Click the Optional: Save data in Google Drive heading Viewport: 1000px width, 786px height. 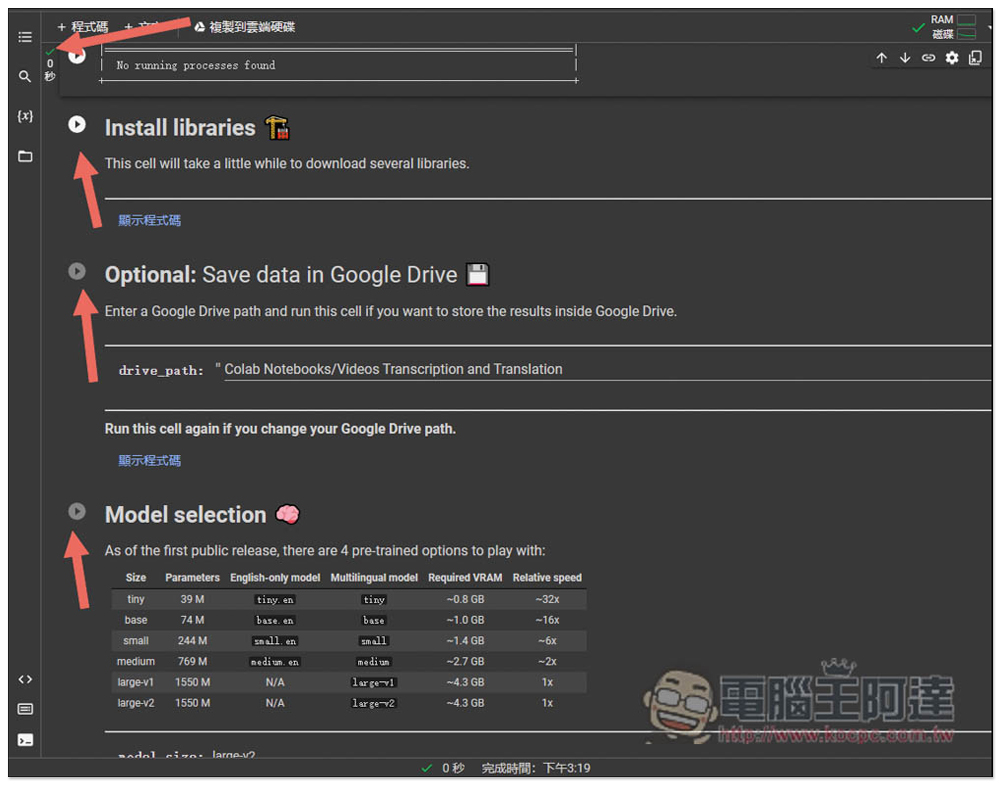(281, 275)
